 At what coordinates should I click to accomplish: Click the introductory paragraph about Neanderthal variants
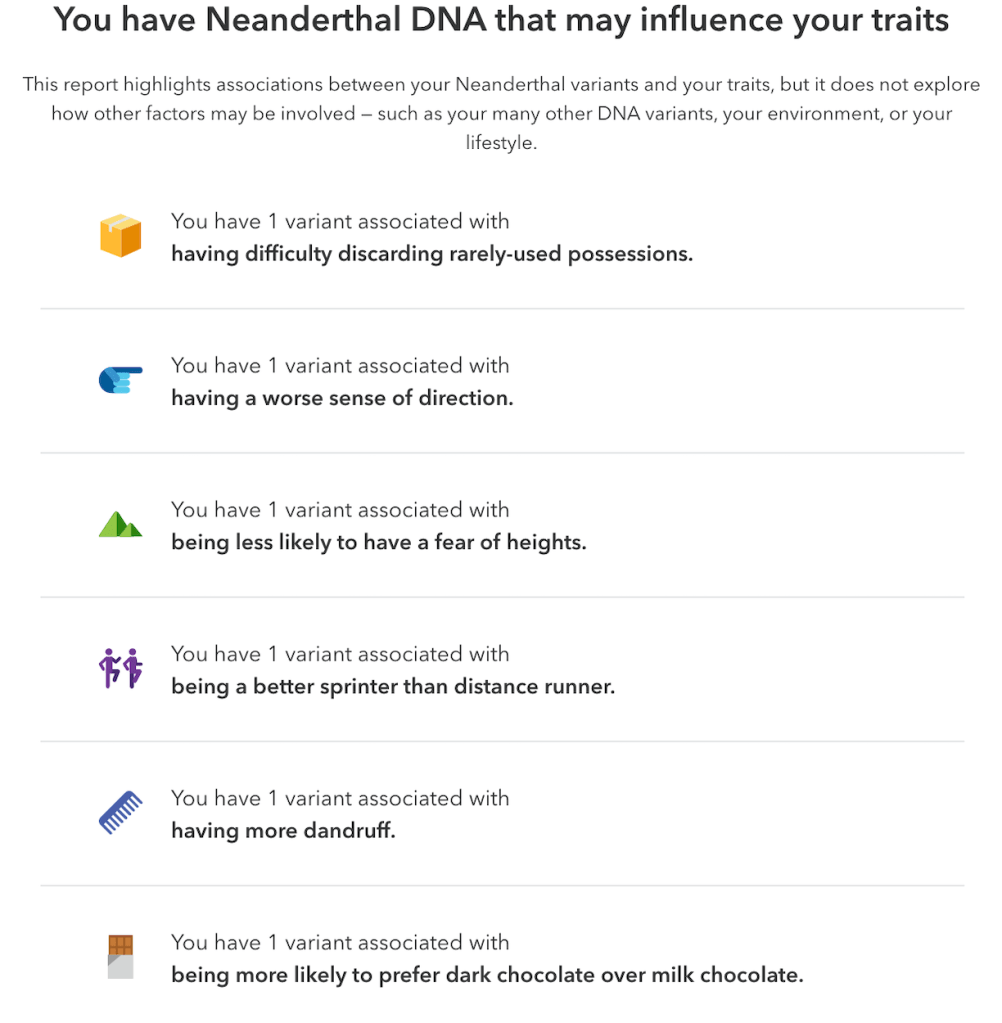[x=501, y=113]
